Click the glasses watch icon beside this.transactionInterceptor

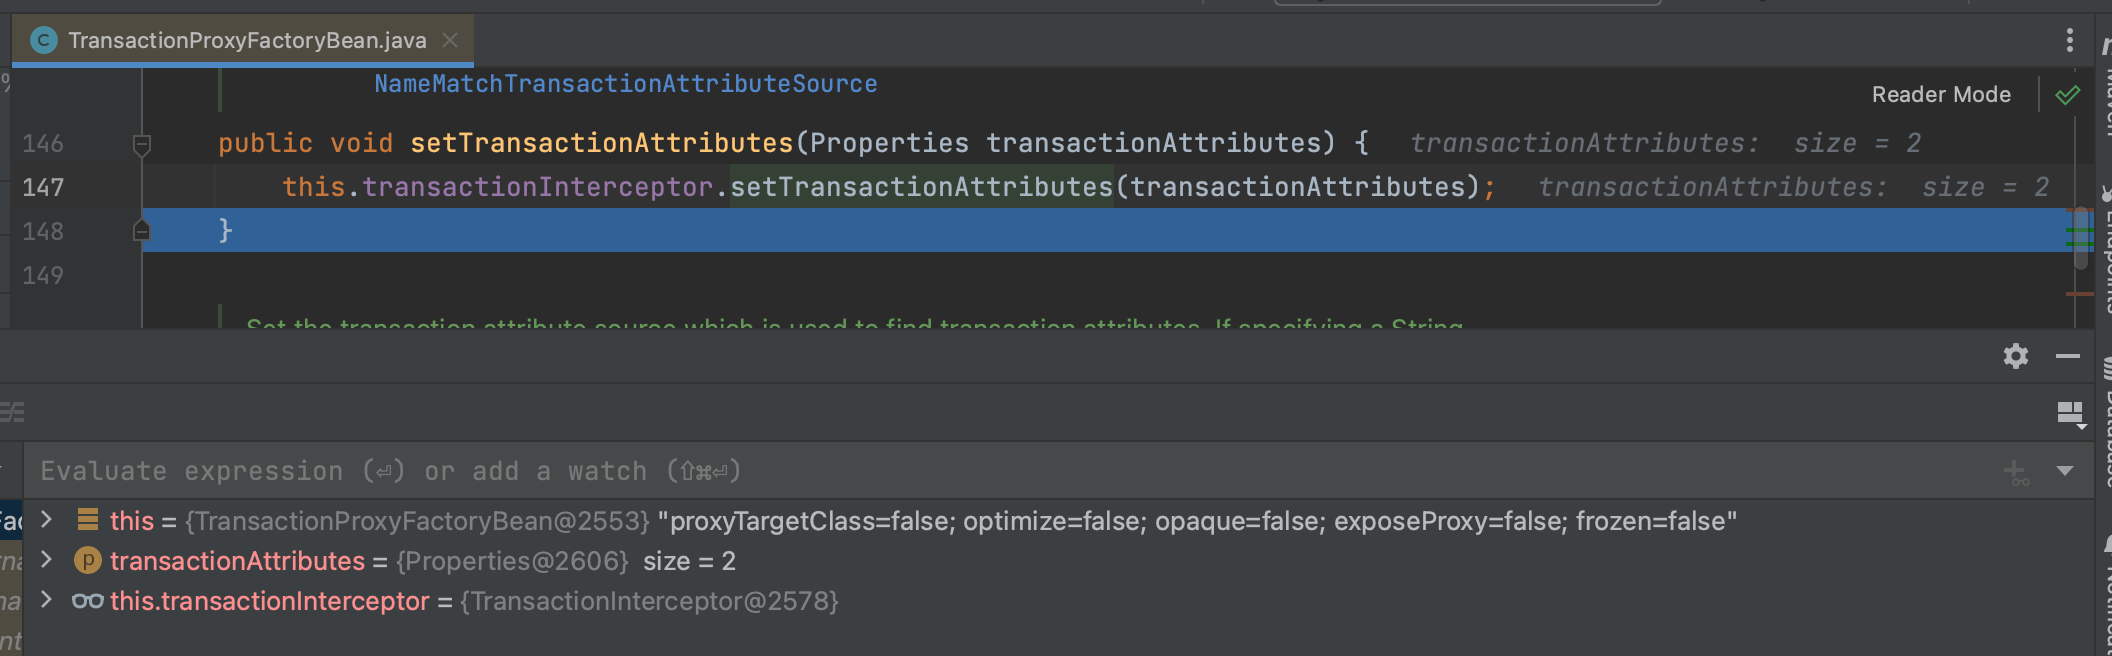[87, 601]
